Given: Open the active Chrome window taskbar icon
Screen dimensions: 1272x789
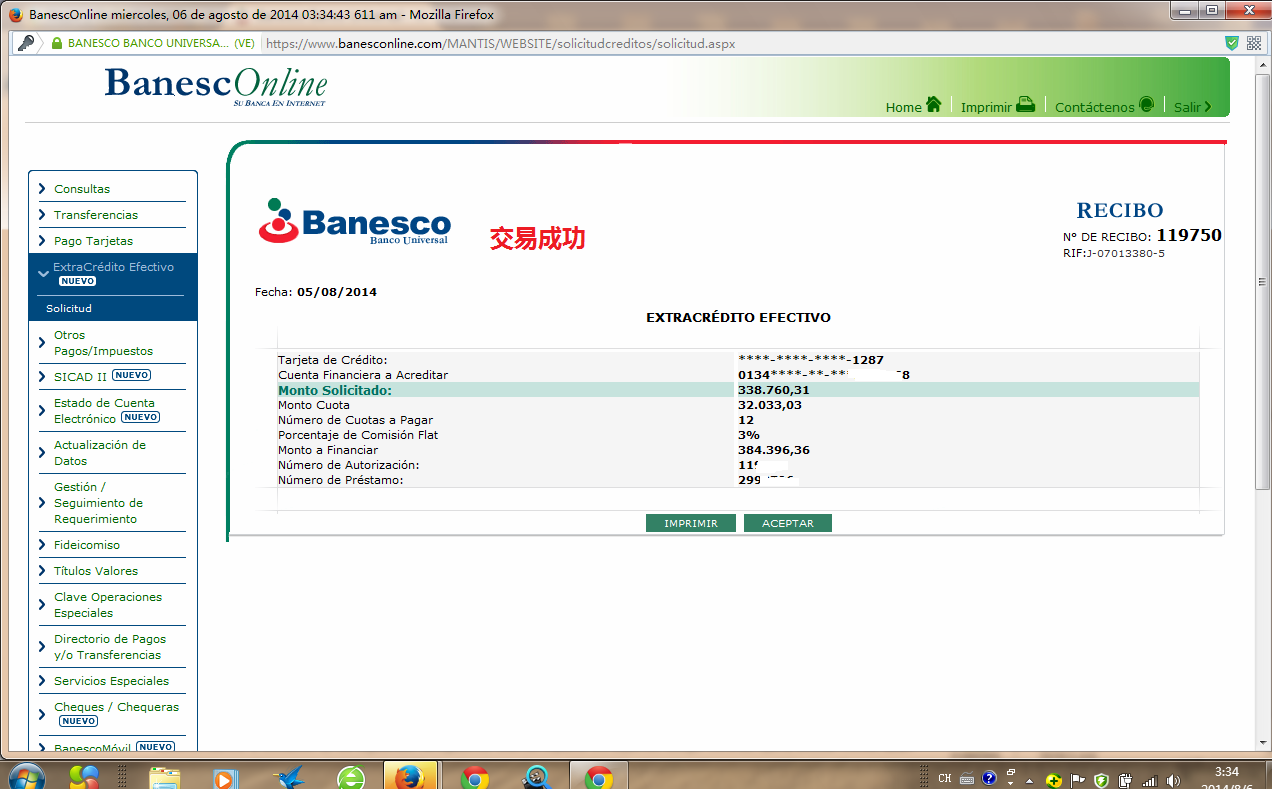Looking at the screenshot, I should click(x=599, y=777).
